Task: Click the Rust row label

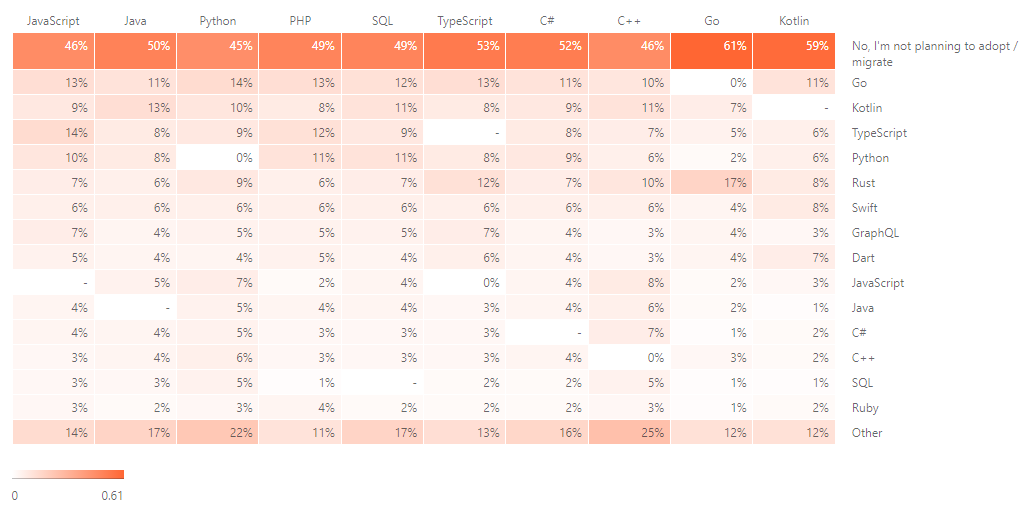Action: (863, 183)
